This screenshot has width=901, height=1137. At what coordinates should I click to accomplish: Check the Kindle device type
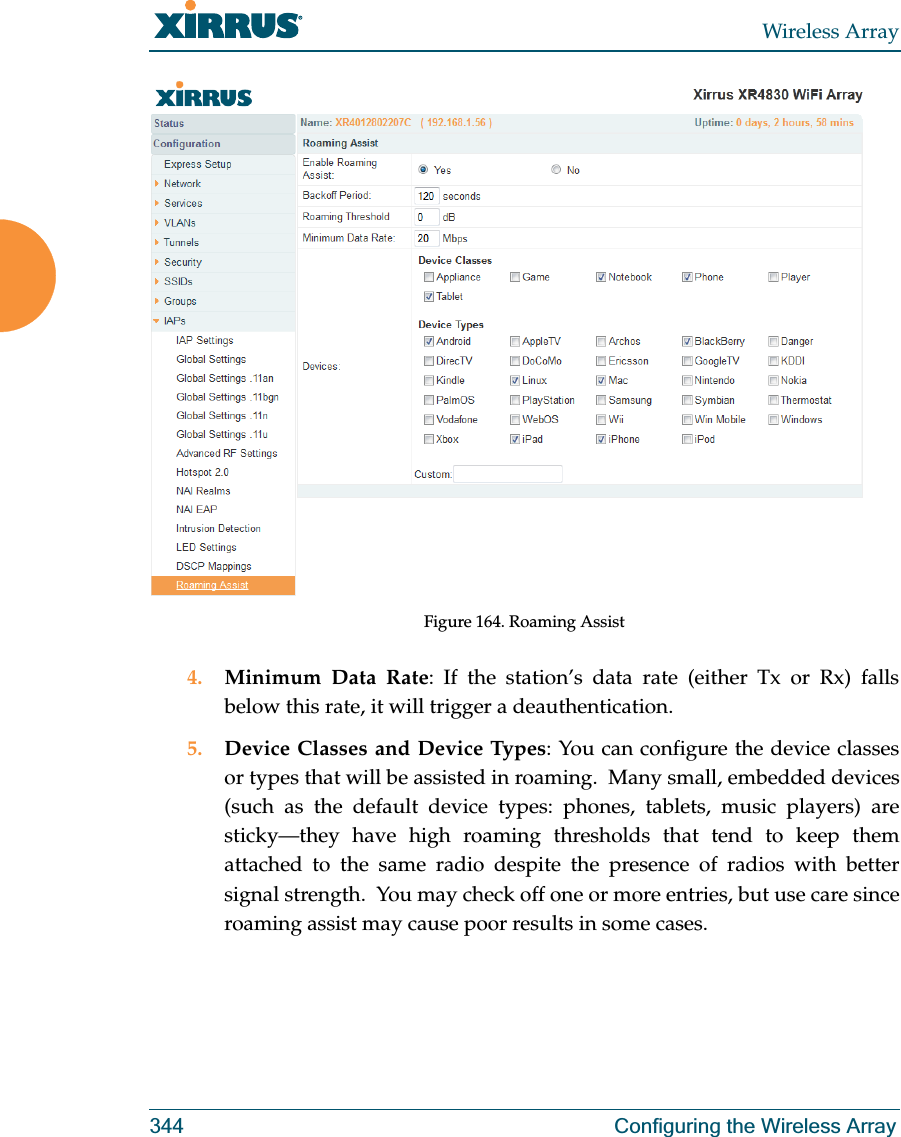429,381
